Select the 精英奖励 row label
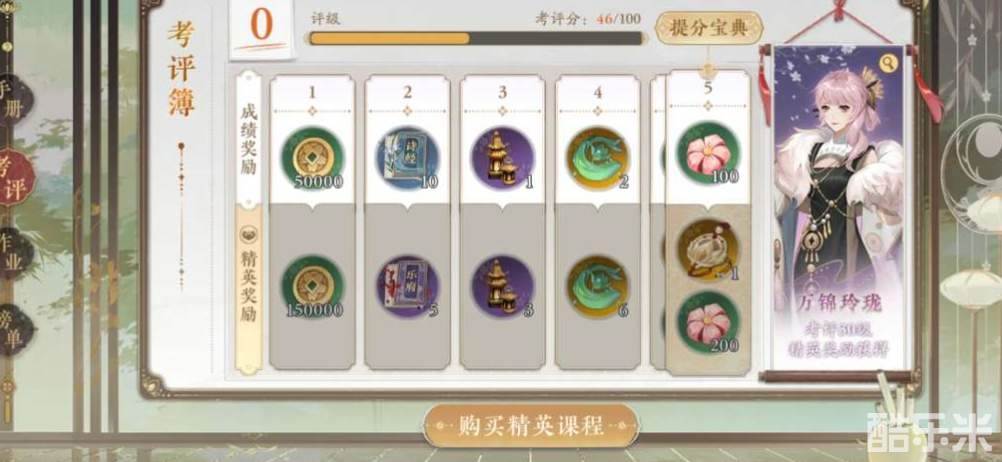 tap(249, 290)
